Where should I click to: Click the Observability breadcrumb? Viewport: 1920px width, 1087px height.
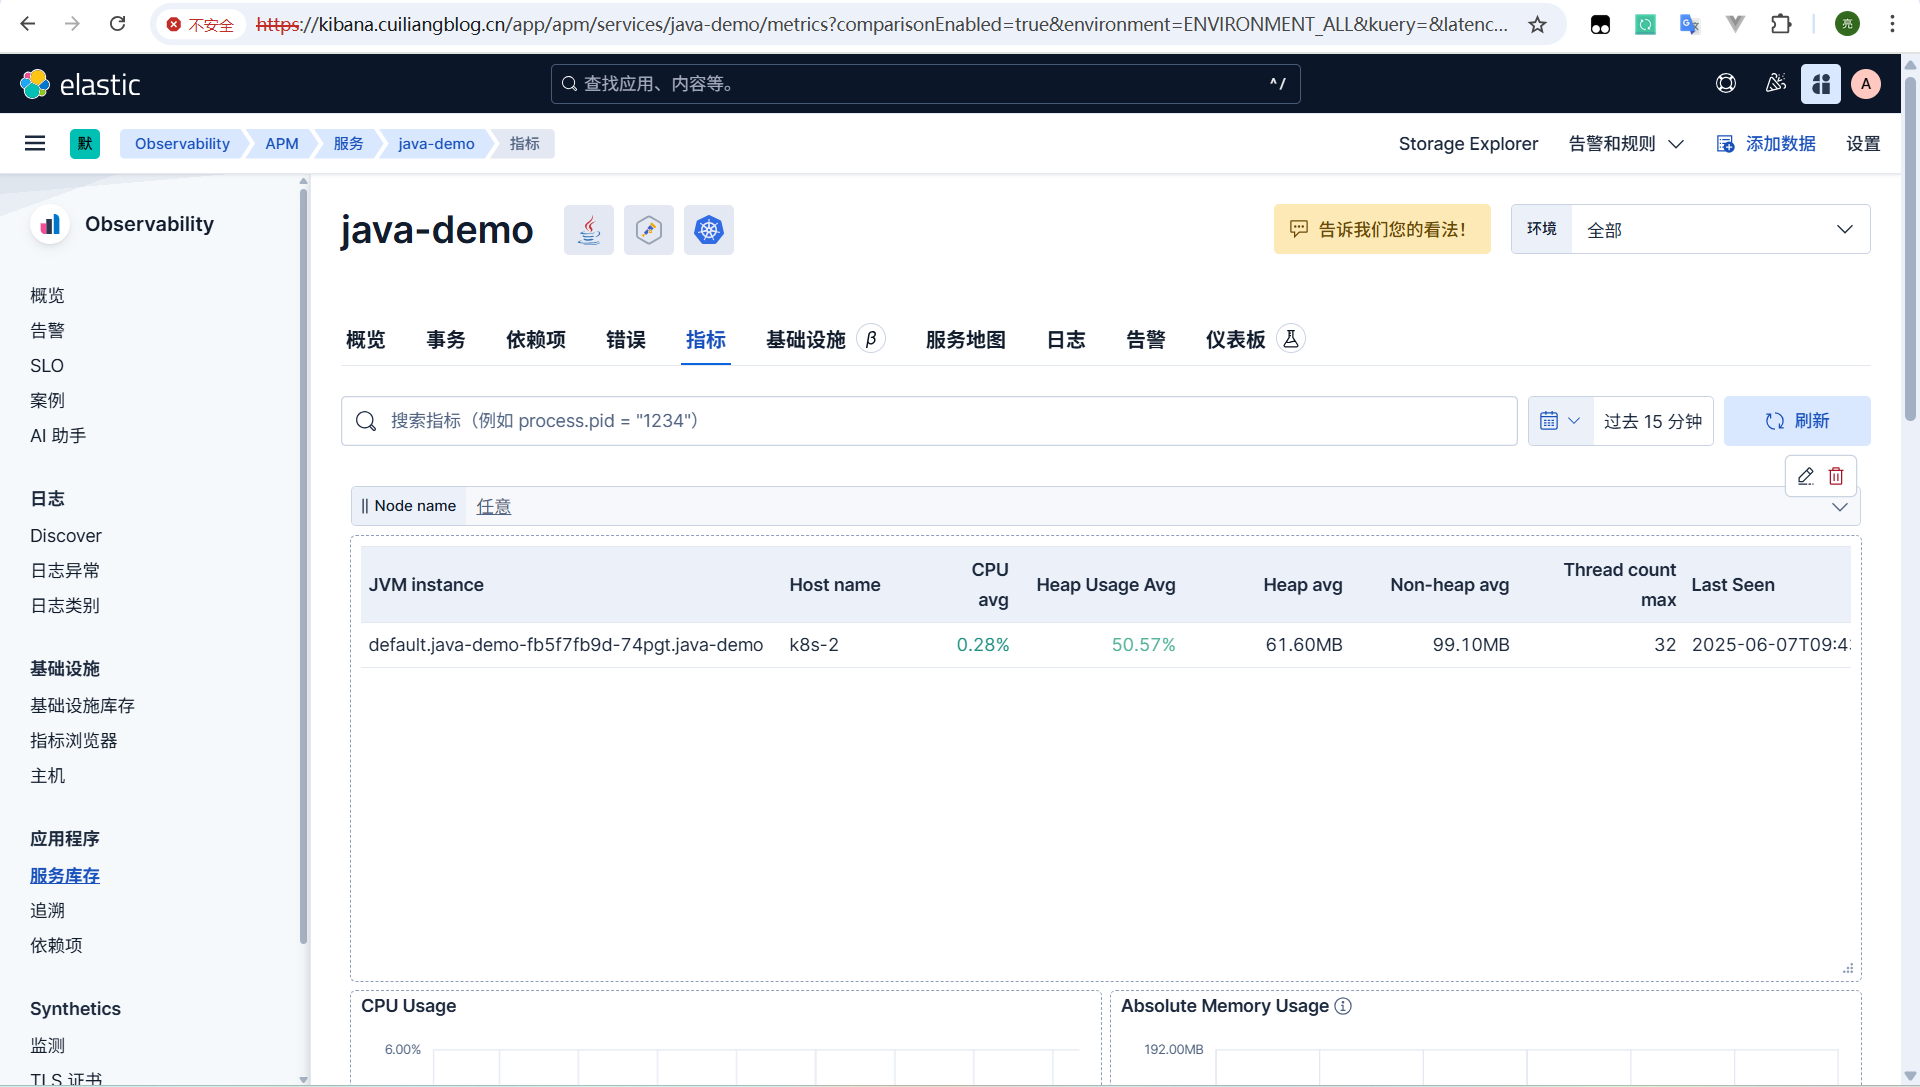(x=182, y=144)
